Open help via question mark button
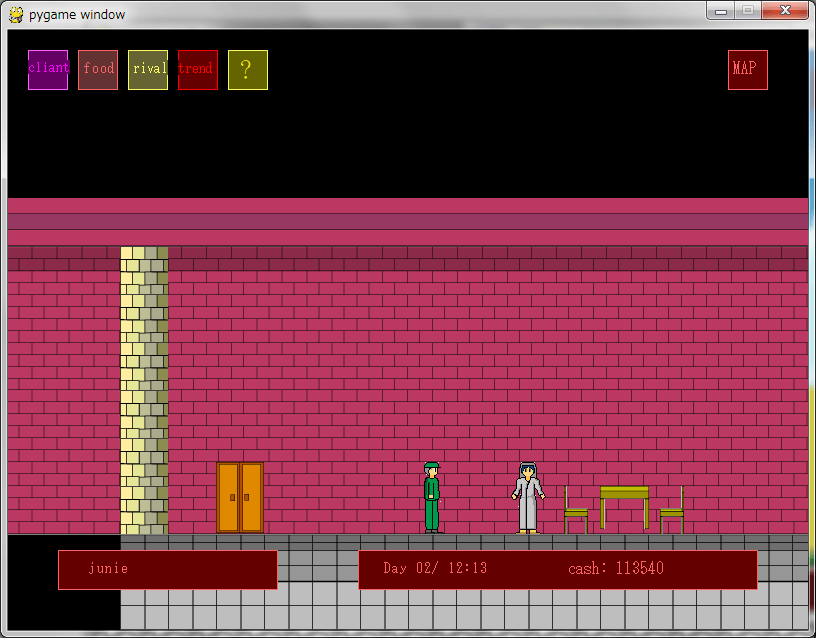 [x=248, y=70]
